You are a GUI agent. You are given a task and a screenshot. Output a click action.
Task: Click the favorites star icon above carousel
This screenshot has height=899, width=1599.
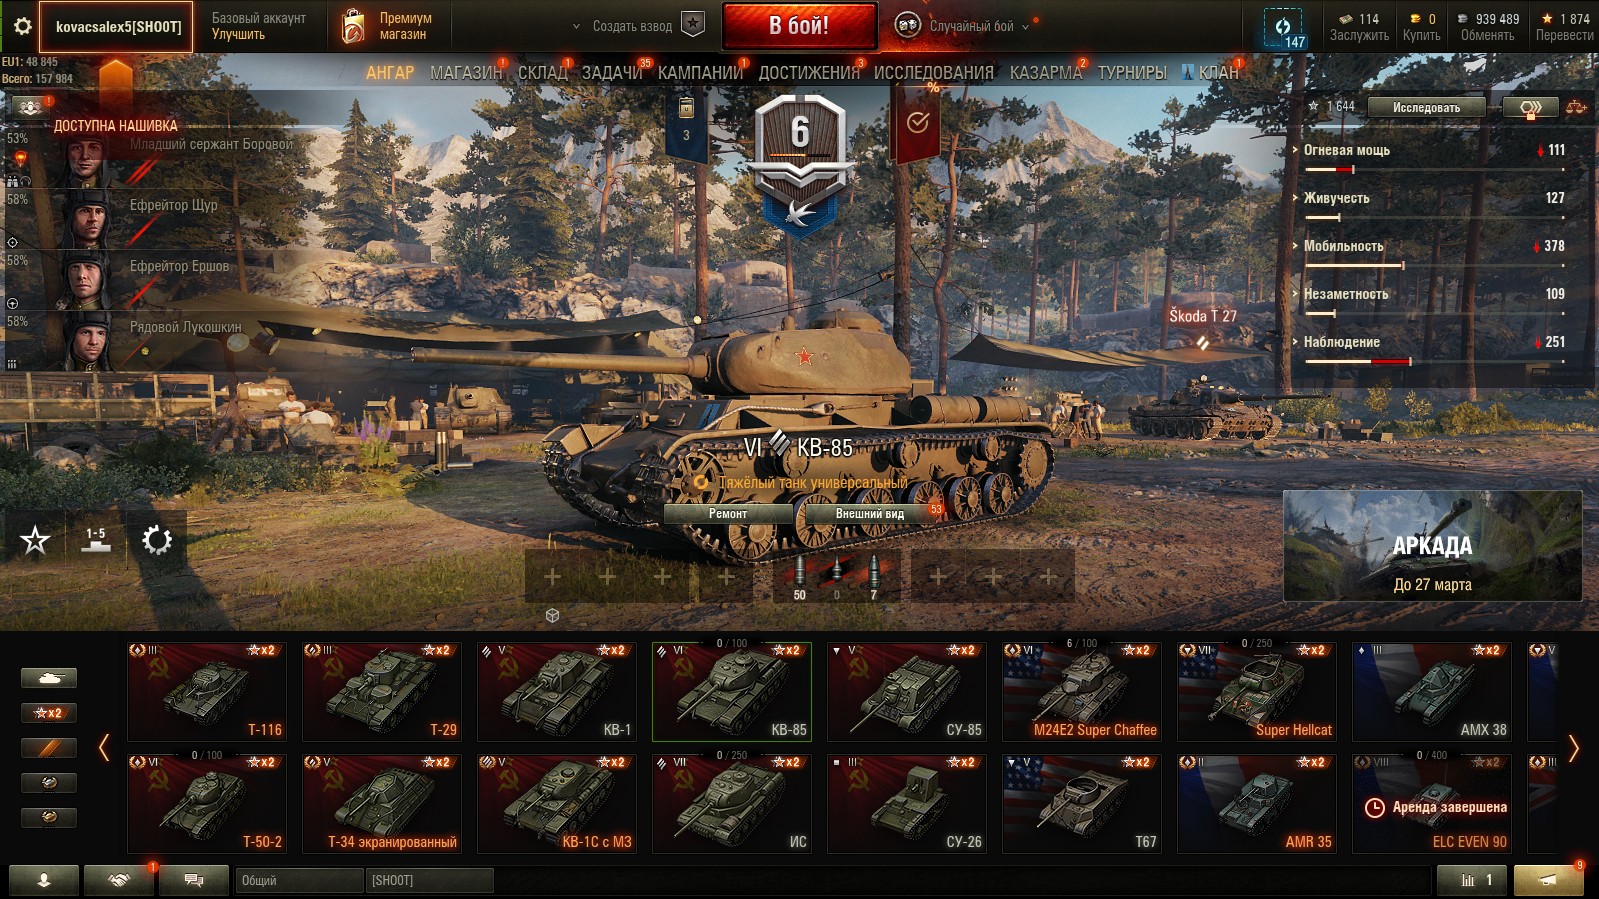pos(35,540)
